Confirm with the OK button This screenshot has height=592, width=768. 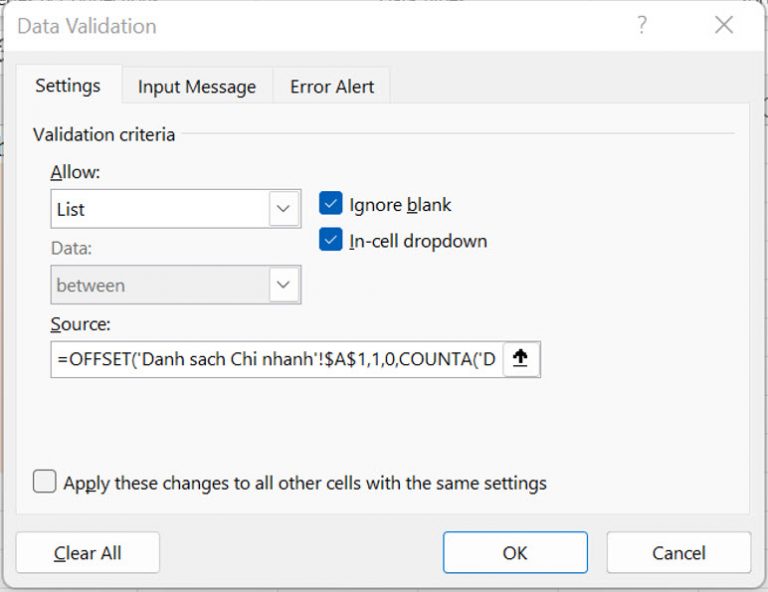[x=515, y=552]
